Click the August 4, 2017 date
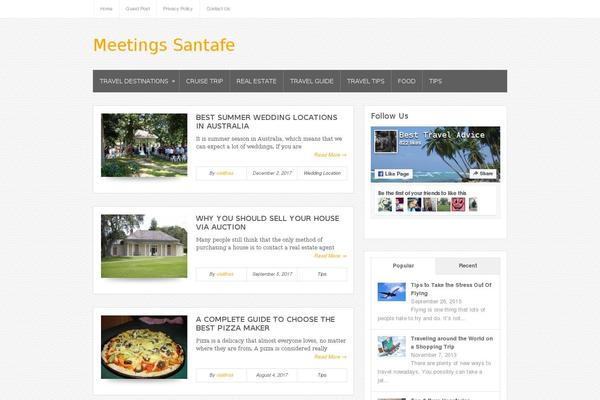Screen dimensions: 600x400 (272, 375)
